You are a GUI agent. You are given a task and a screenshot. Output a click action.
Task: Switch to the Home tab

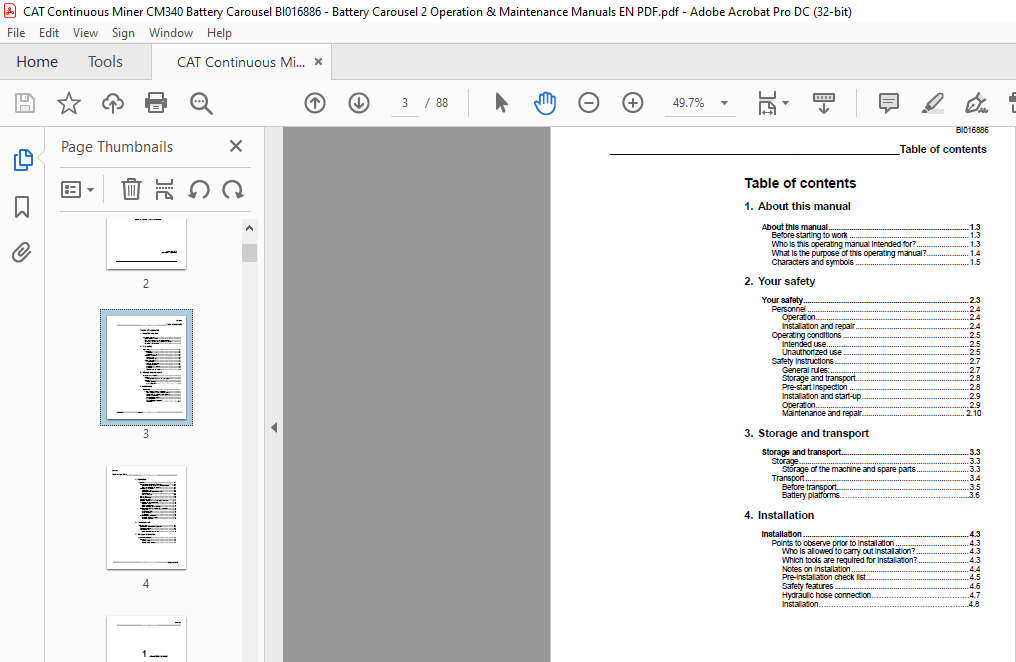point(37,62)
